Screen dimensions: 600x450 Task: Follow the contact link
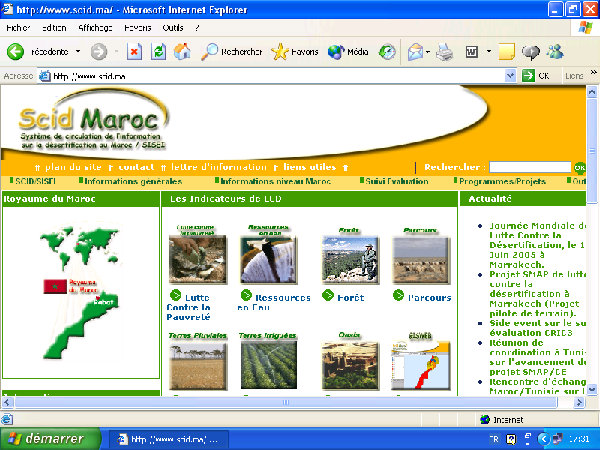click(136, 167)
